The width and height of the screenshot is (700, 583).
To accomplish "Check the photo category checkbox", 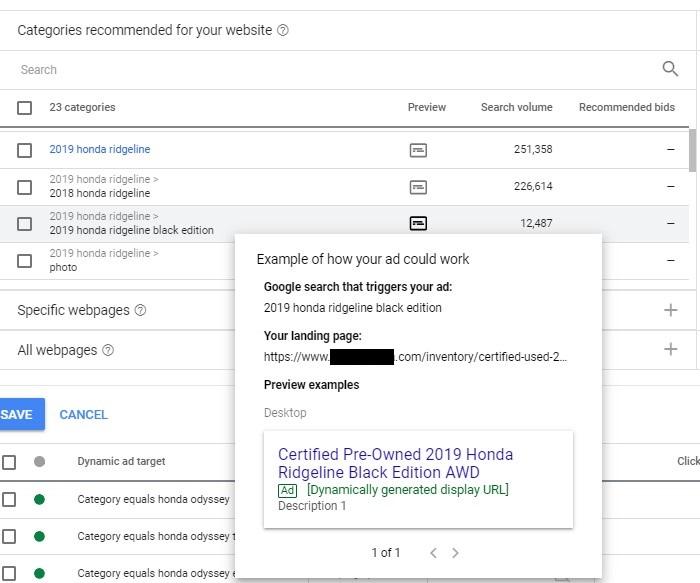I will point(25,261).
